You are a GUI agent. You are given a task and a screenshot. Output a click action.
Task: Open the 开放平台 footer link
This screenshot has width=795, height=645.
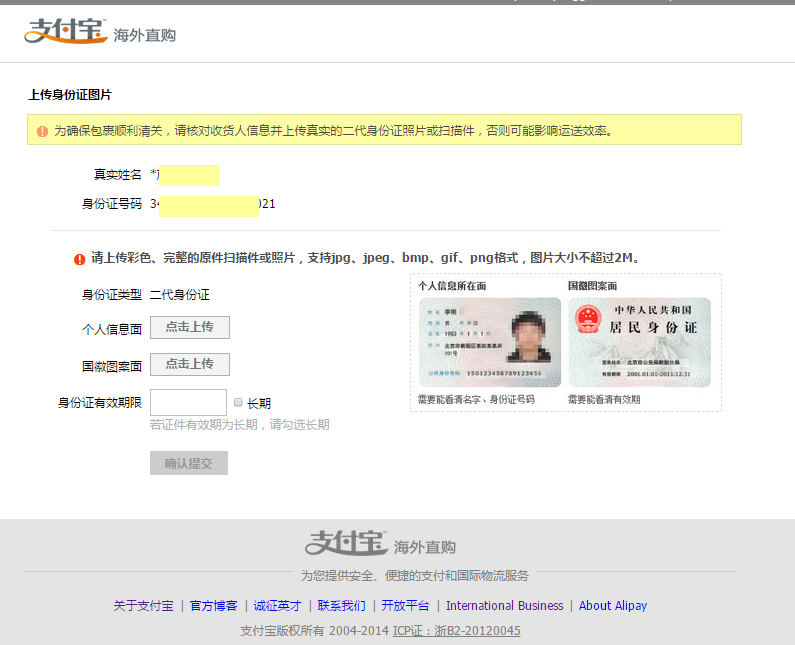tap(405, 606)
